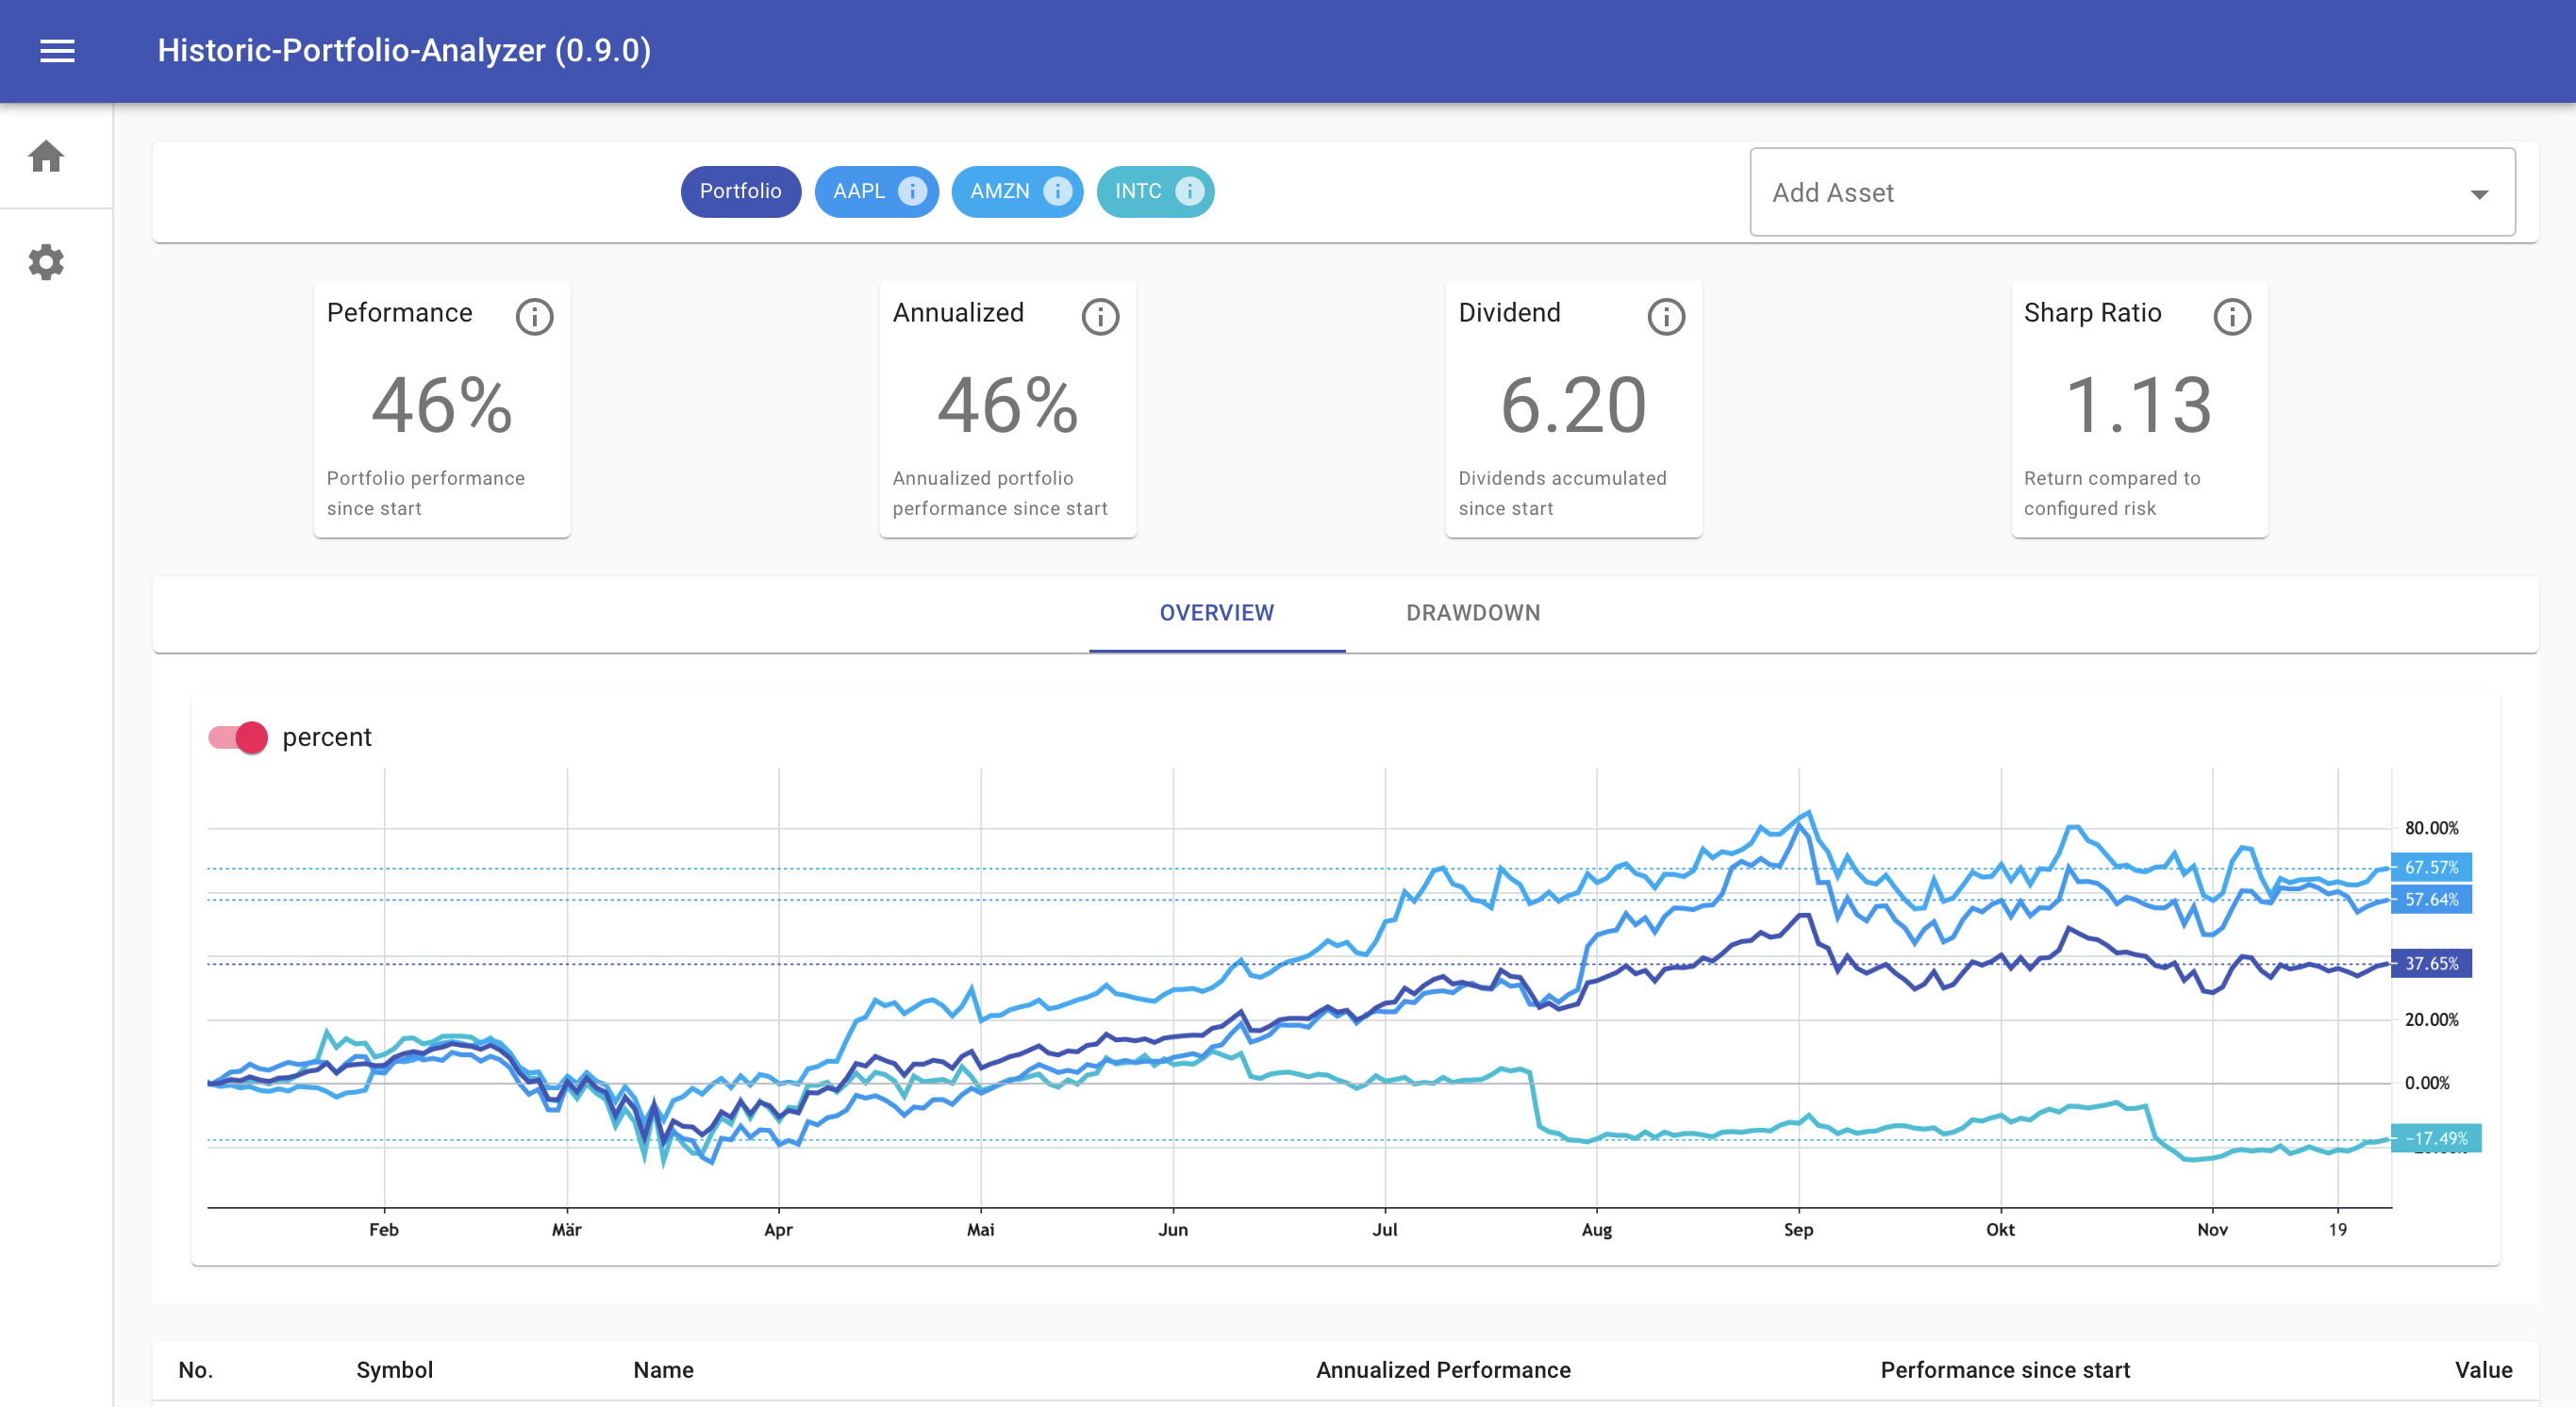Show info for the AAPL chip
The width and height of the screenshot is (2576, 1407).
pyautogui.click(x=912, y=191)
